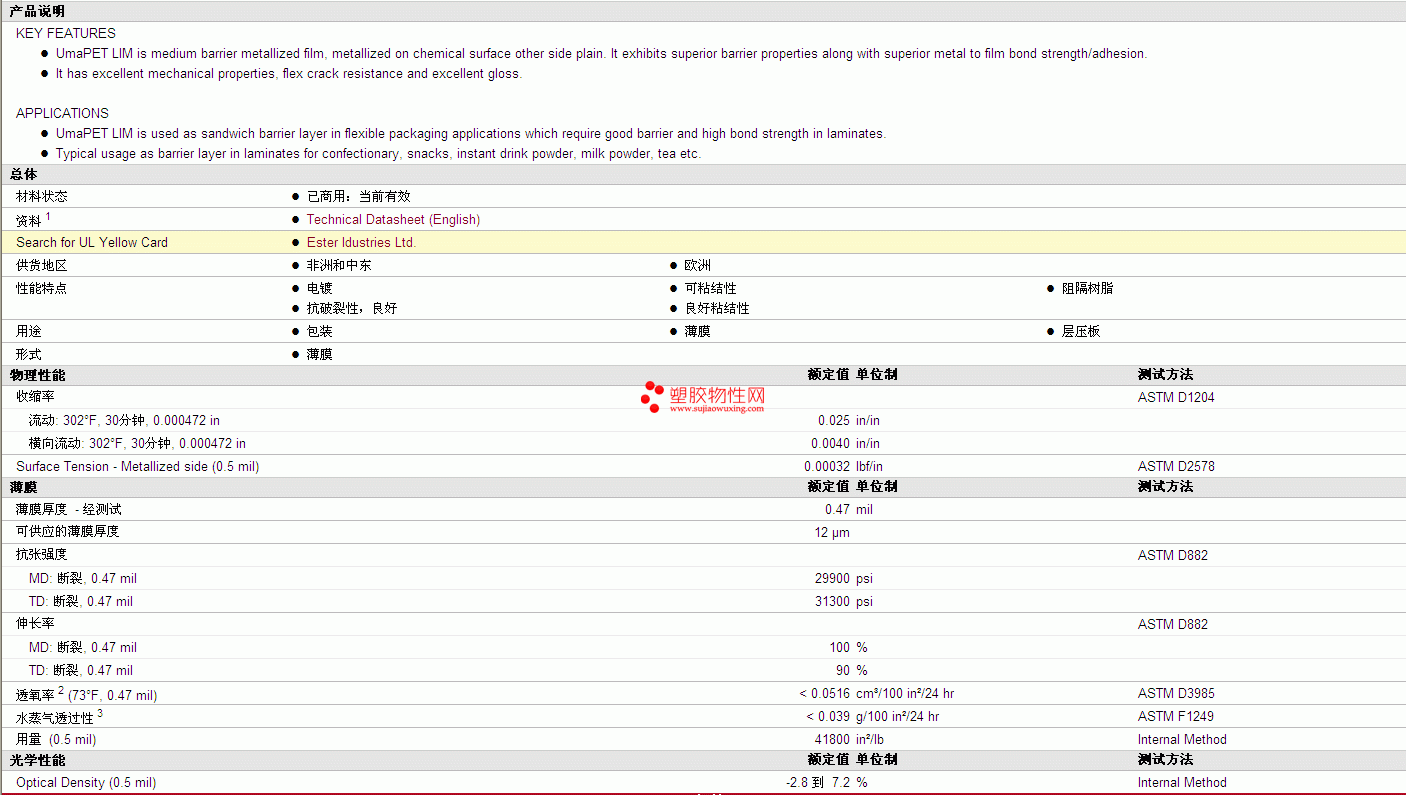Select the ASTM D1204 test method
This screenshot has height=795, width=1406.
1176,398
